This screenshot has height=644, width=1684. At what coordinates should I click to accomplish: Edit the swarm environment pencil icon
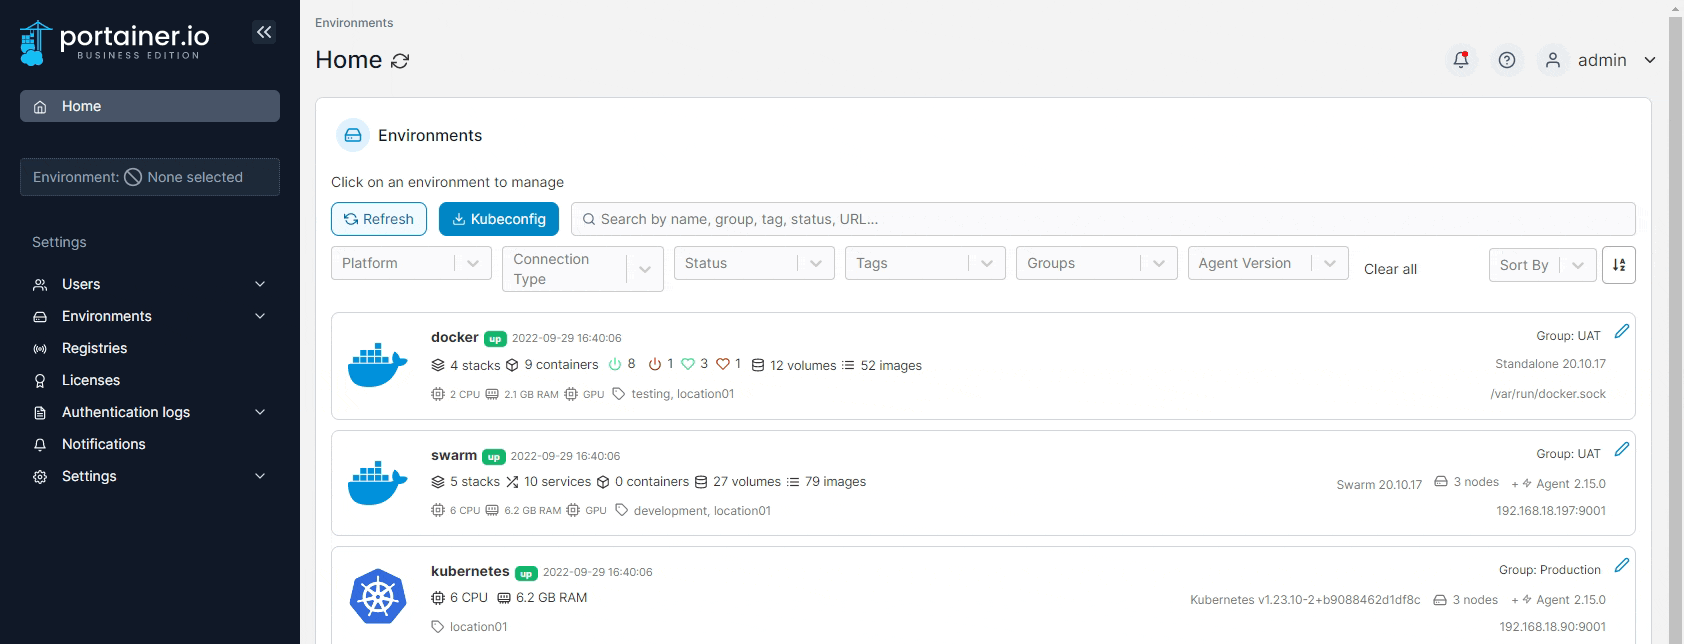point(1622,449)
